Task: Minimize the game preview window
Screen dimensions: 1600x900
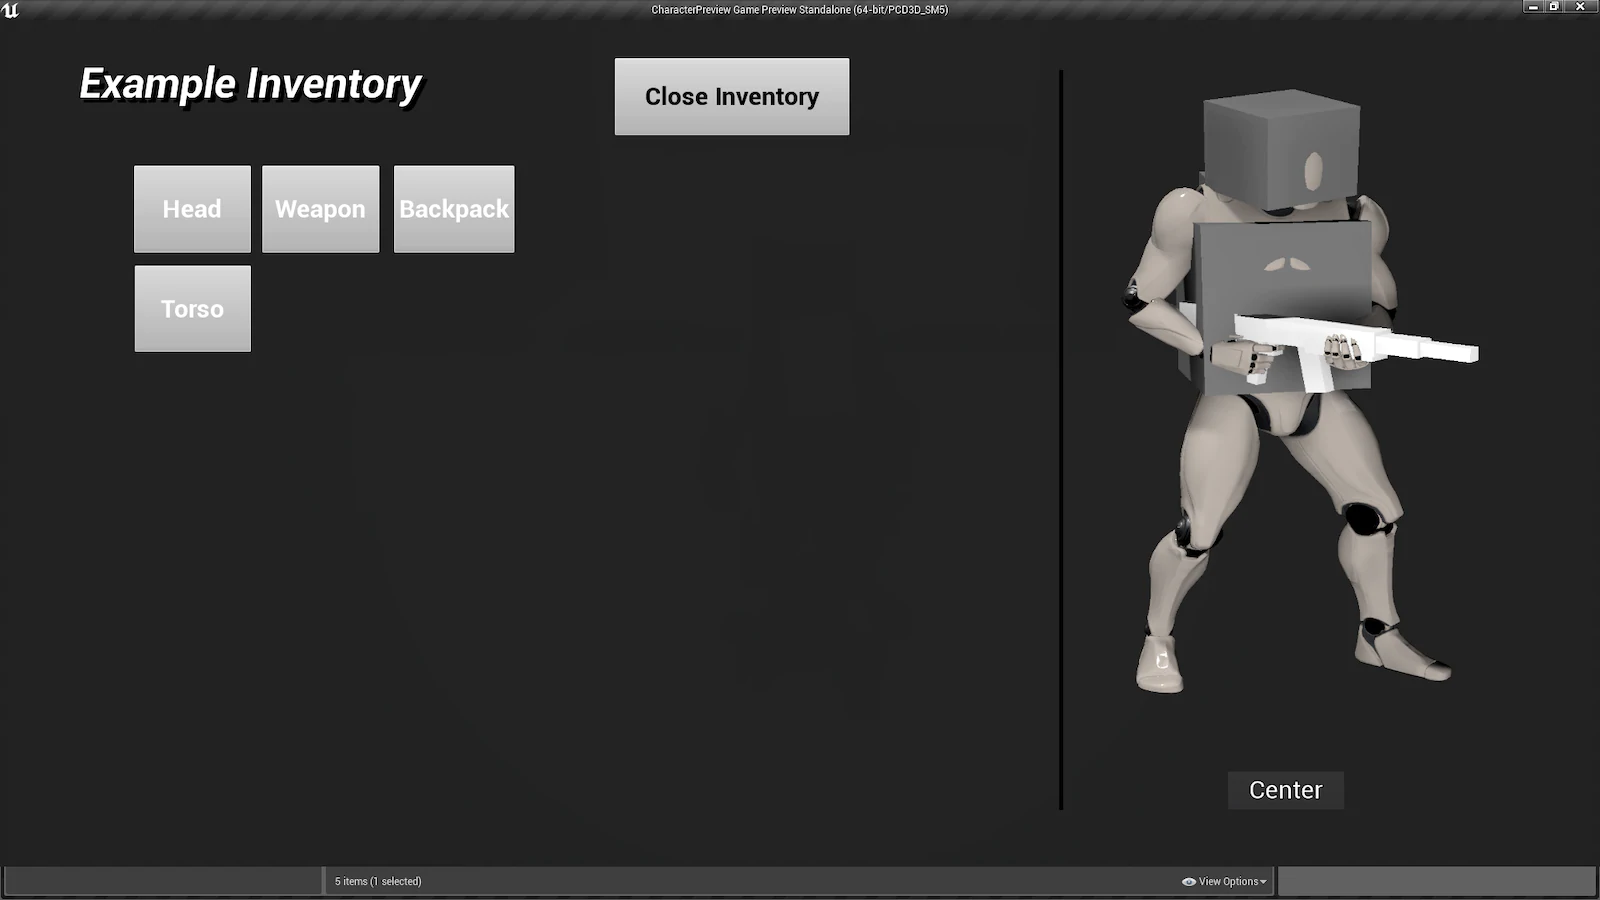Action: [1533, 7]
